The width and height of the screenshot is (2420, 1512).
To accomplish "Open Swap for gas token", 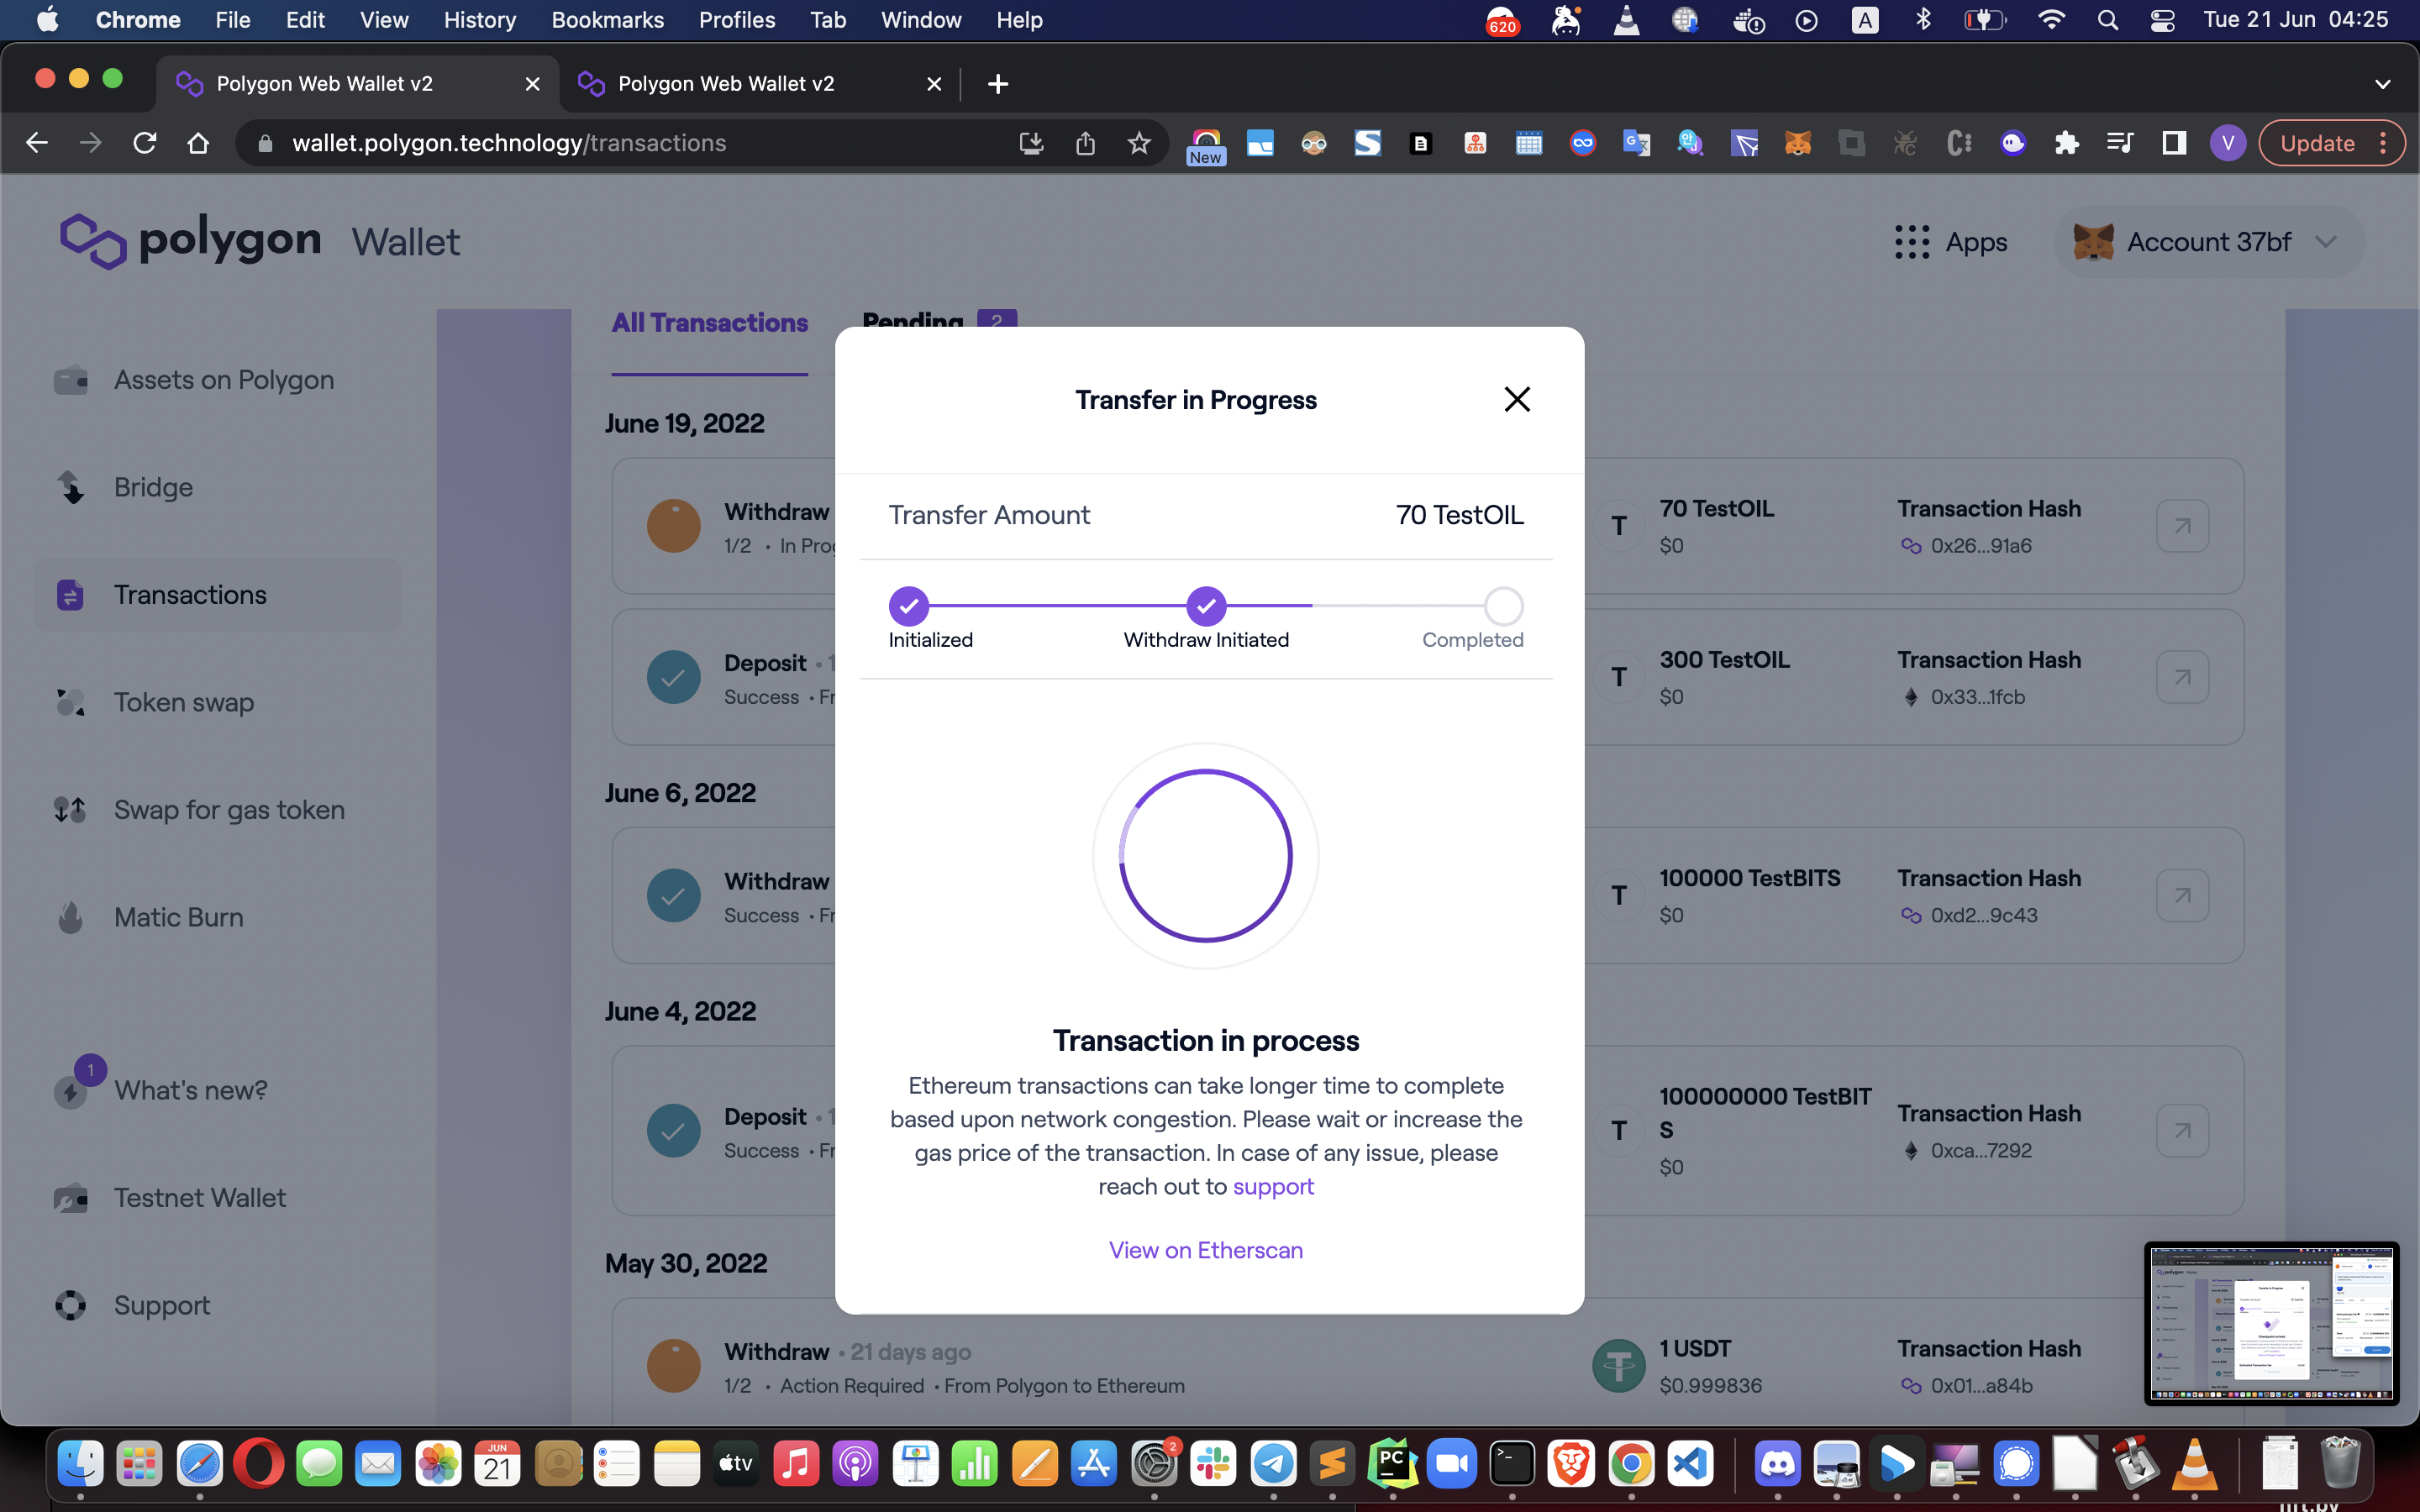I will [229, 810].
